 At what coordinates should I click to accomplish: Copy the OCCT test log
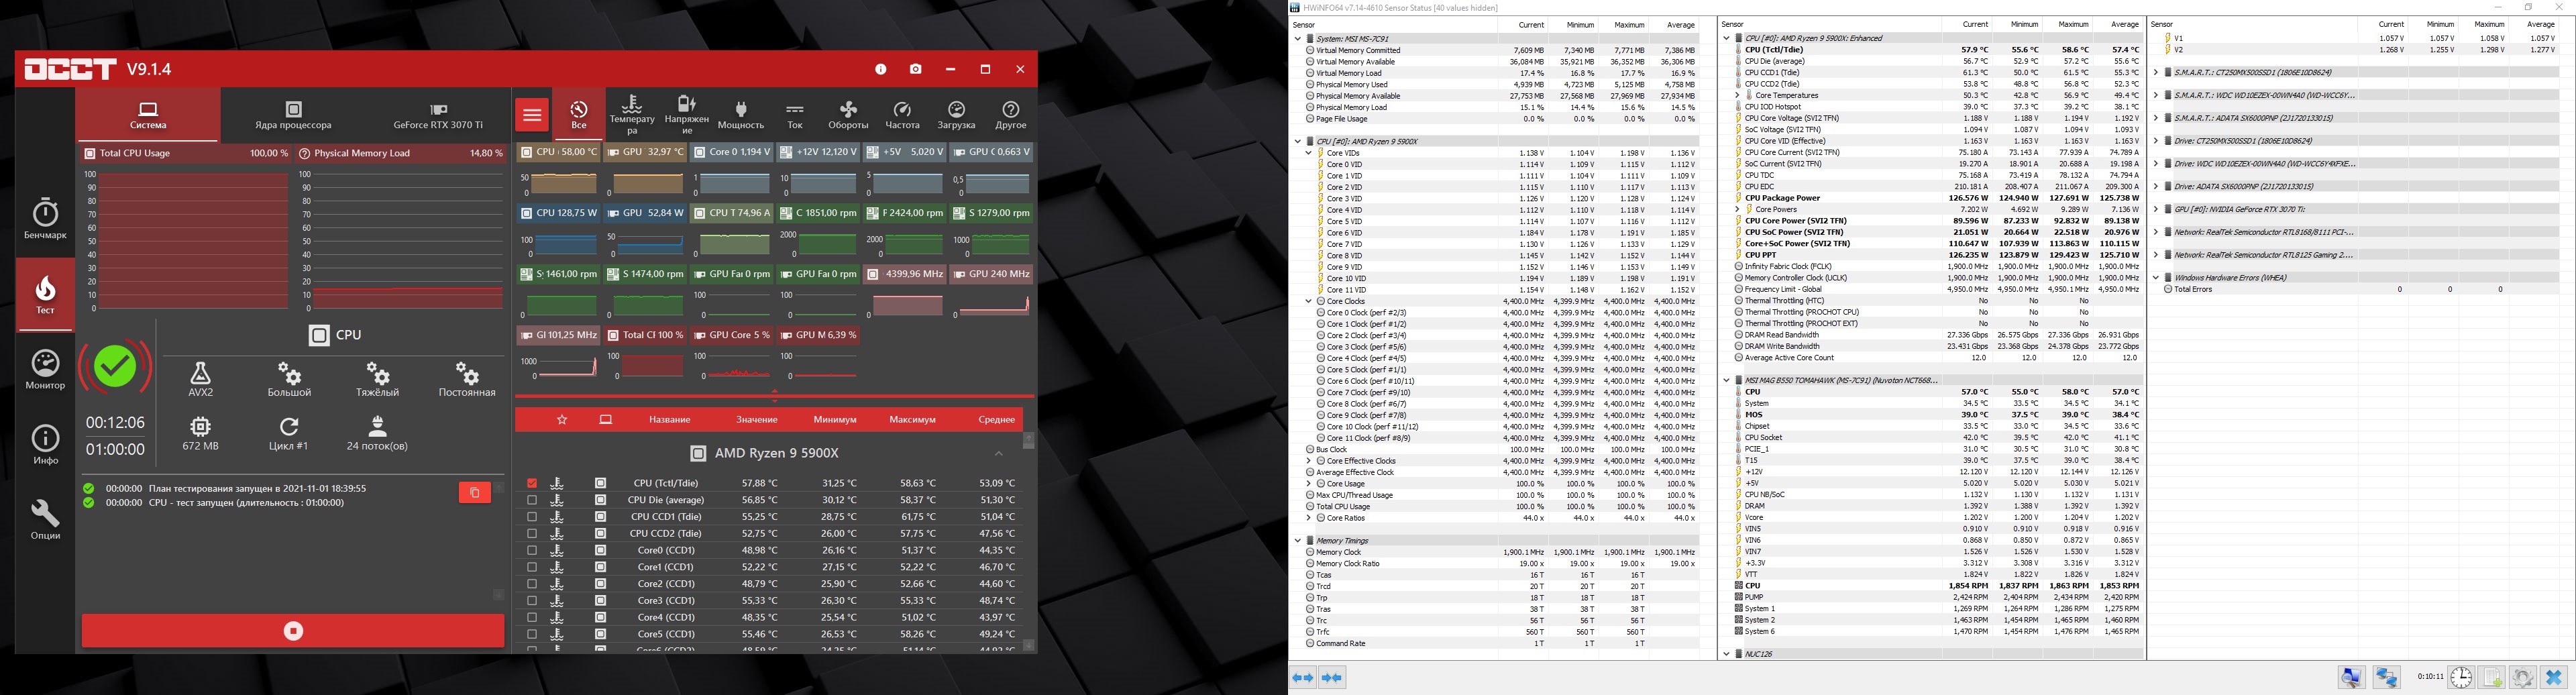[x=474, y=492]
